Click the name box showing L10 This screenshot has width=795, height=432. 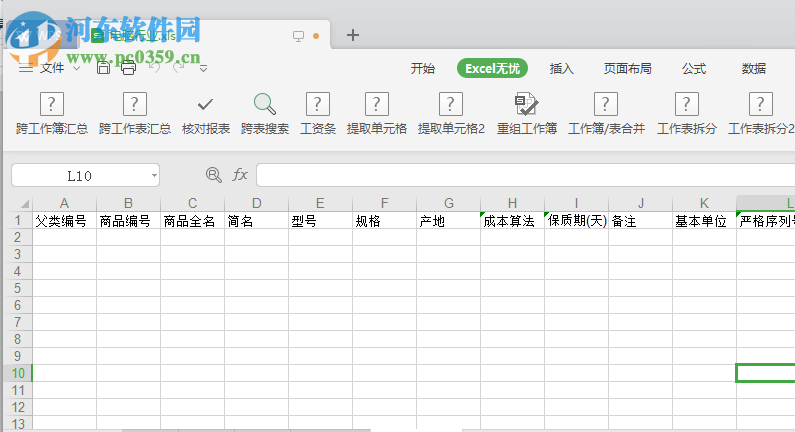click(x=80, y=175)
